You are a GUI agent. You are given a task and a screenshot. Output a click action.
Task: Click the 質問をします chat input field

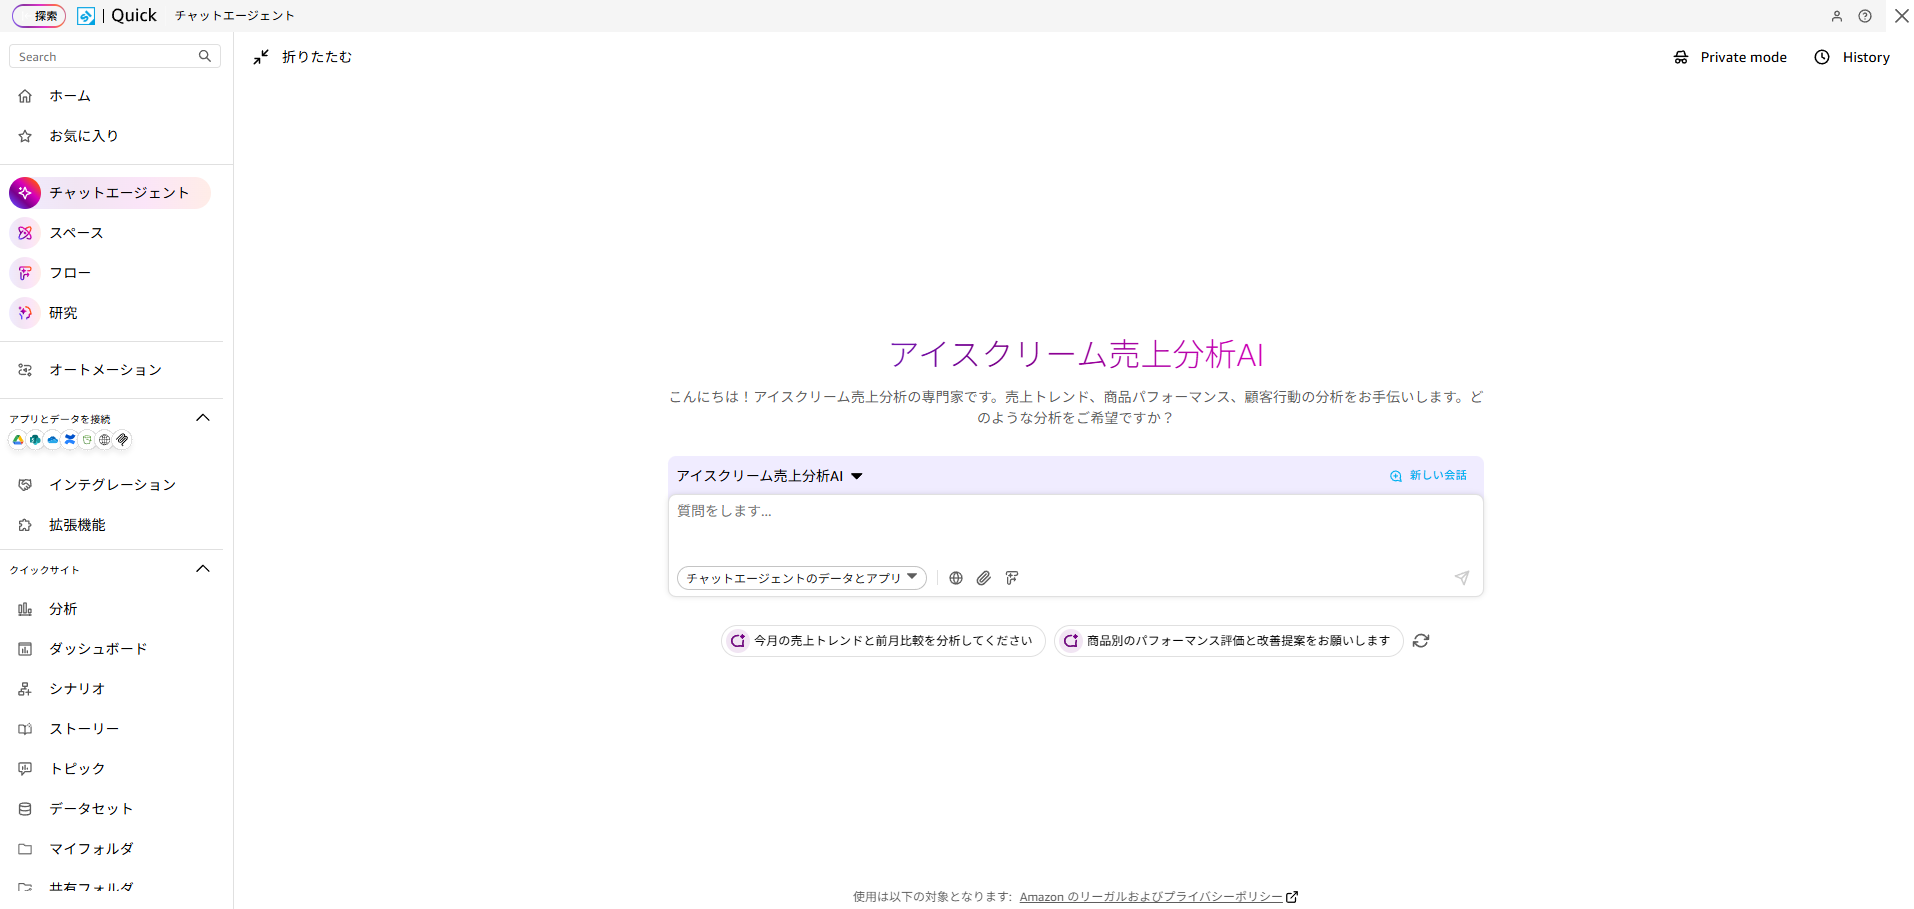[x=1074, y=525]
